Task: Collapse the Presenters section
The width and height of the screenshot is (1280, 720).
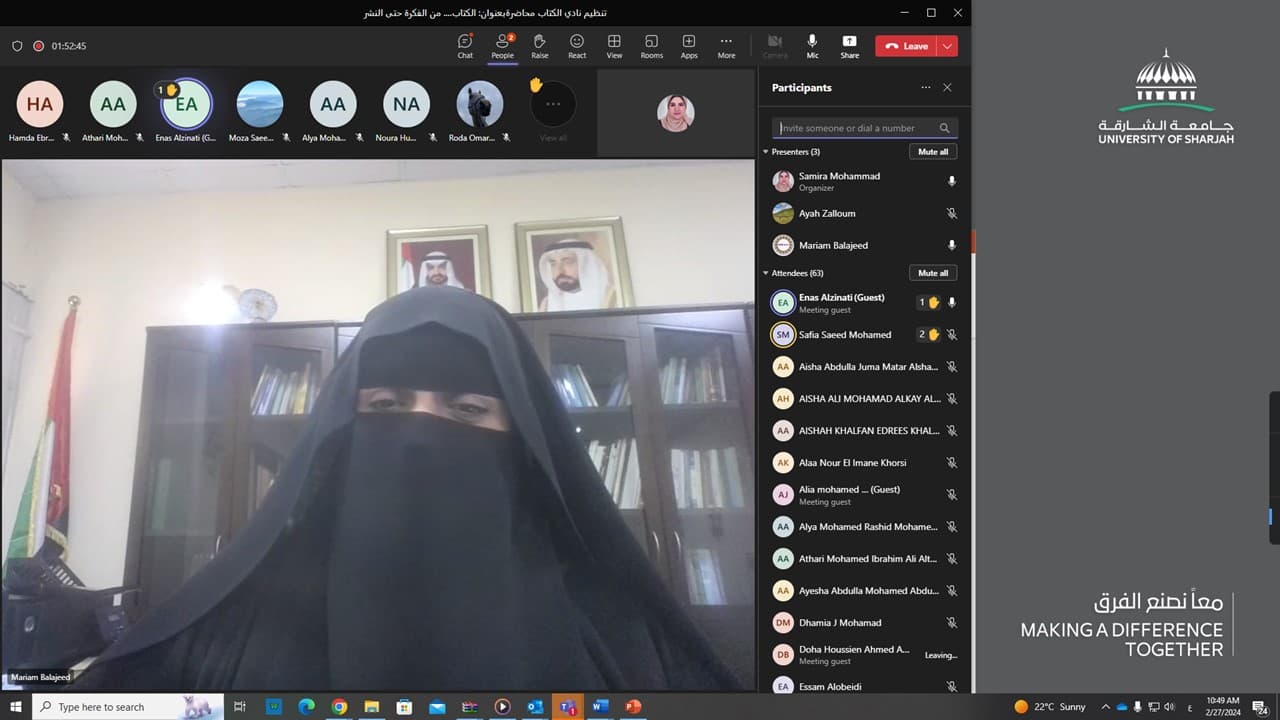Action: (766, 152)
